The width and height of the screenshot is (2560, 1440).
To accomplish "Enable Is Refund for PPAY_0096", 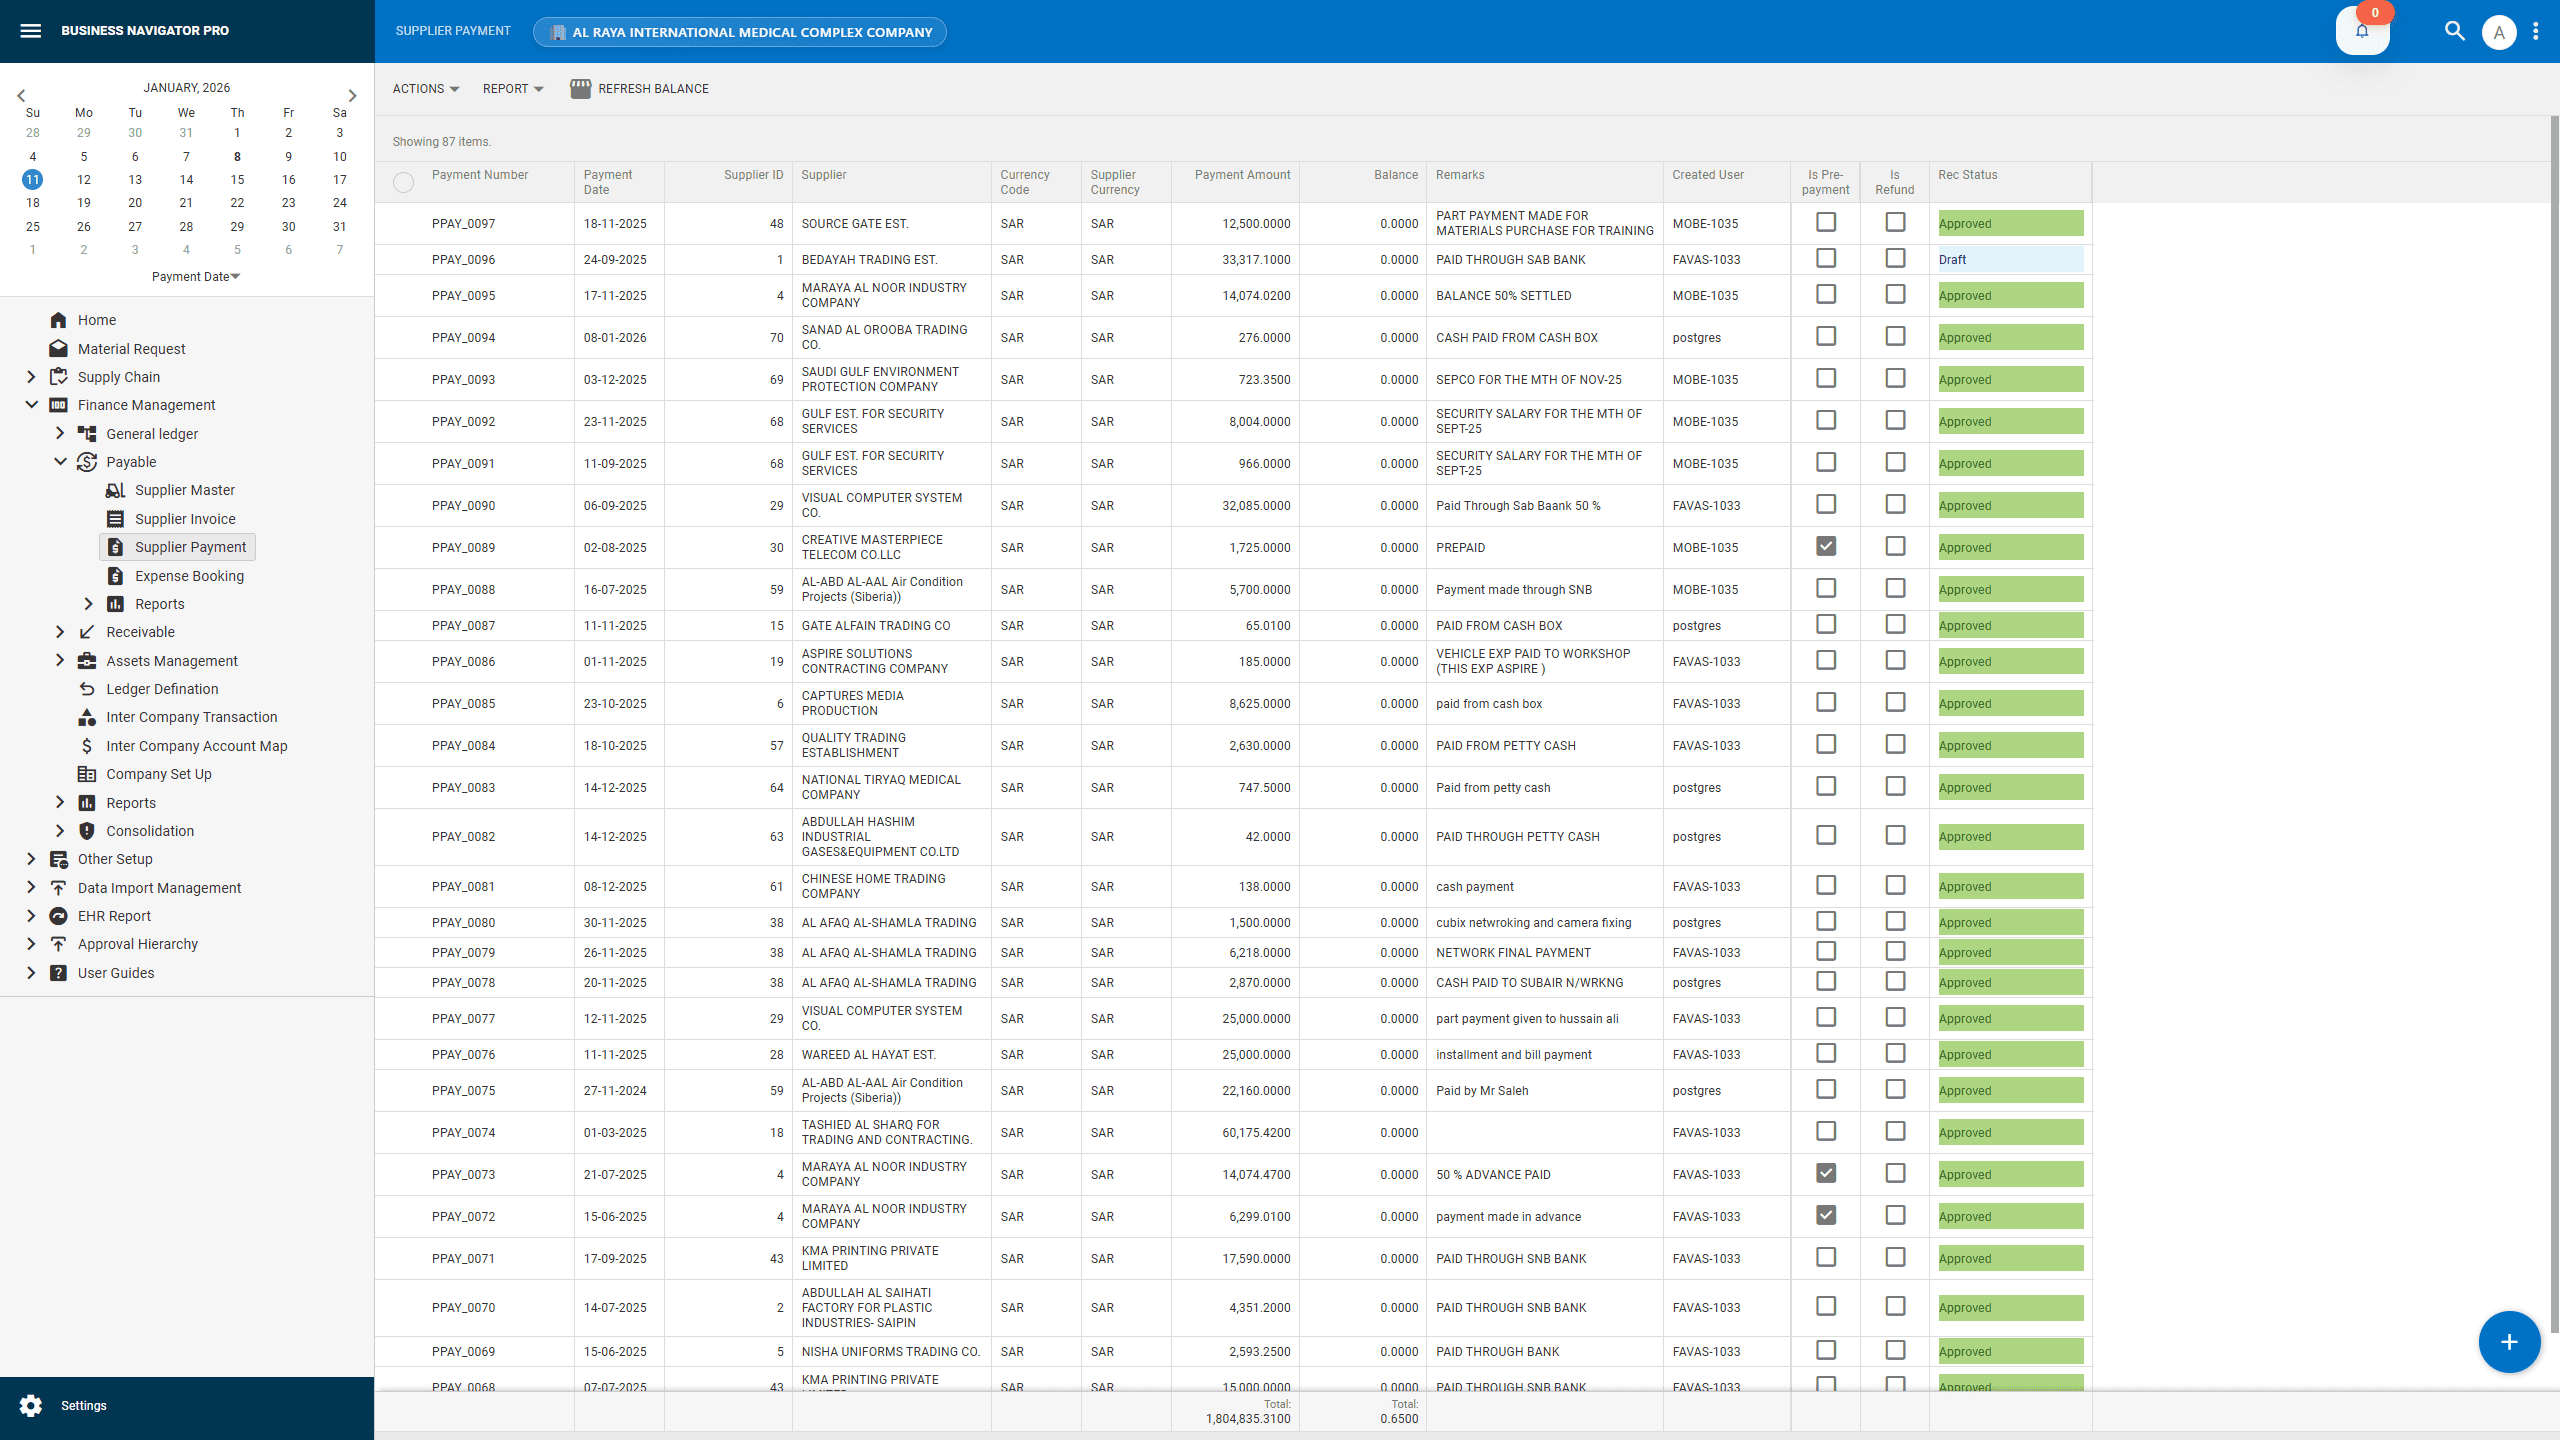I will tap(1895, 259).
